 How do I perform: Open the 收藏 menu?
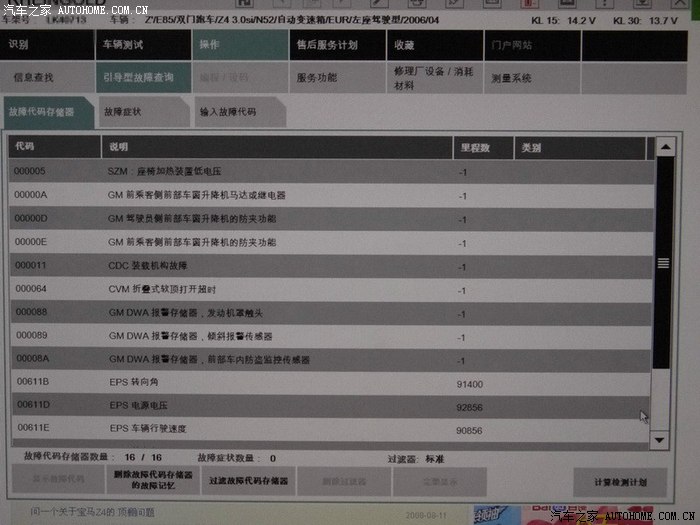coord(432,45)
